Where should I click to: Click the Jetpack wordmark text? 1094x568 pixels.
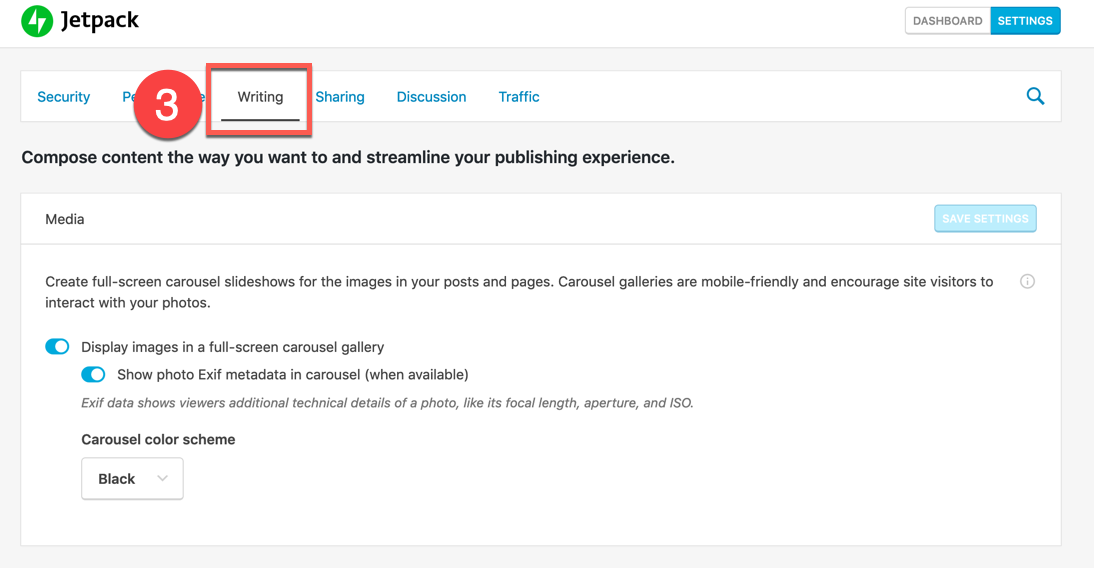(x=99, y=20)
